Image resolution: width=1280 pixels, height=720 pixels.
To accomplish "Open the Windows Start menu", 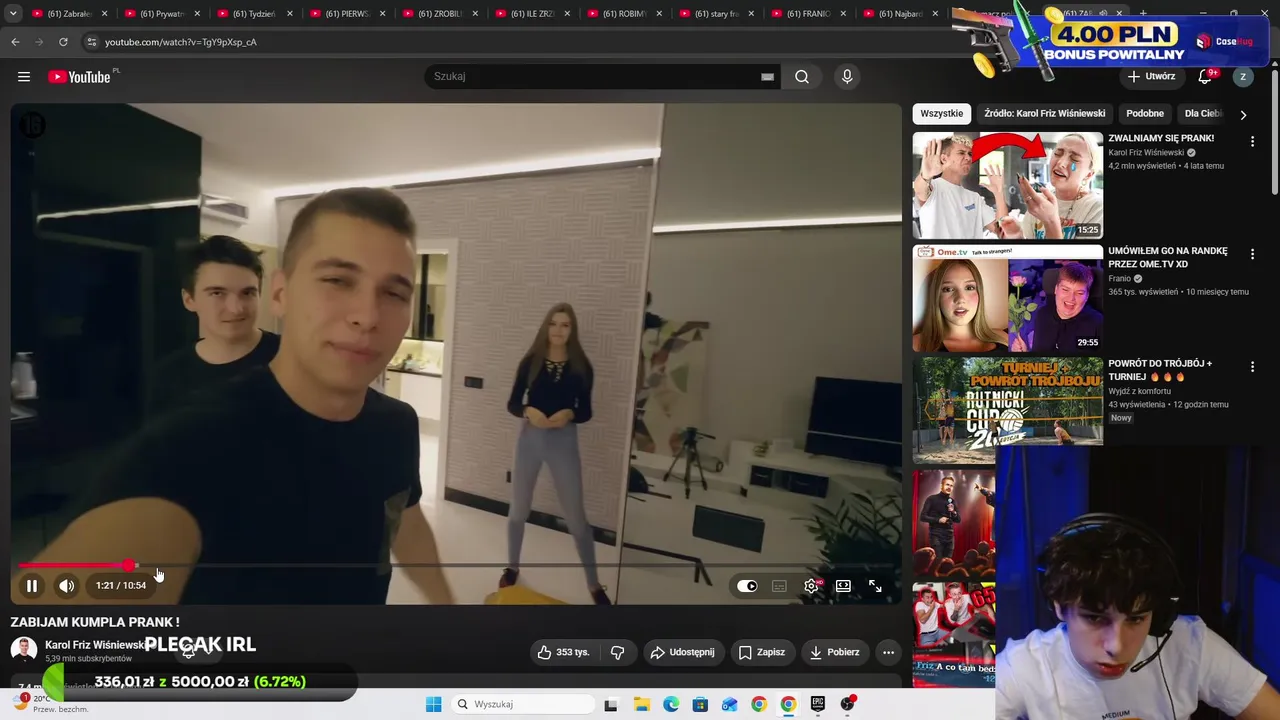I will [433, 704].
